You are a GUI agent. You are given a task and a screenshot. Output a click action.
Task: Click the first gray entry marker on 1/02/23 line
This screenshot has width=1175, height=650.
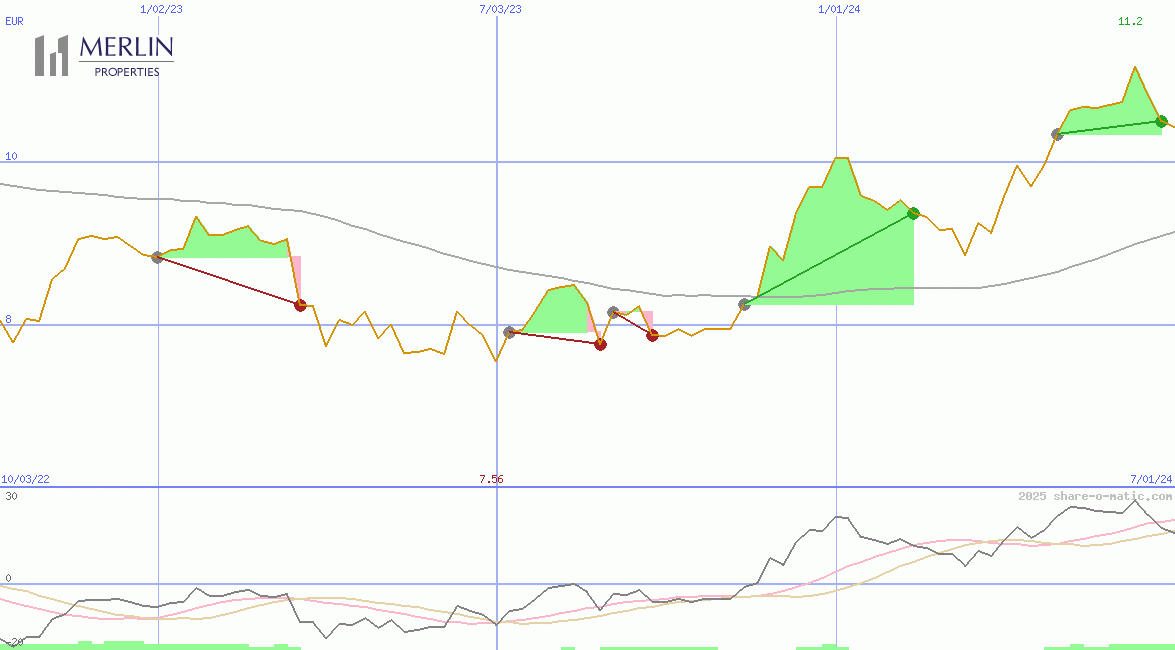(x=157, y=257)
